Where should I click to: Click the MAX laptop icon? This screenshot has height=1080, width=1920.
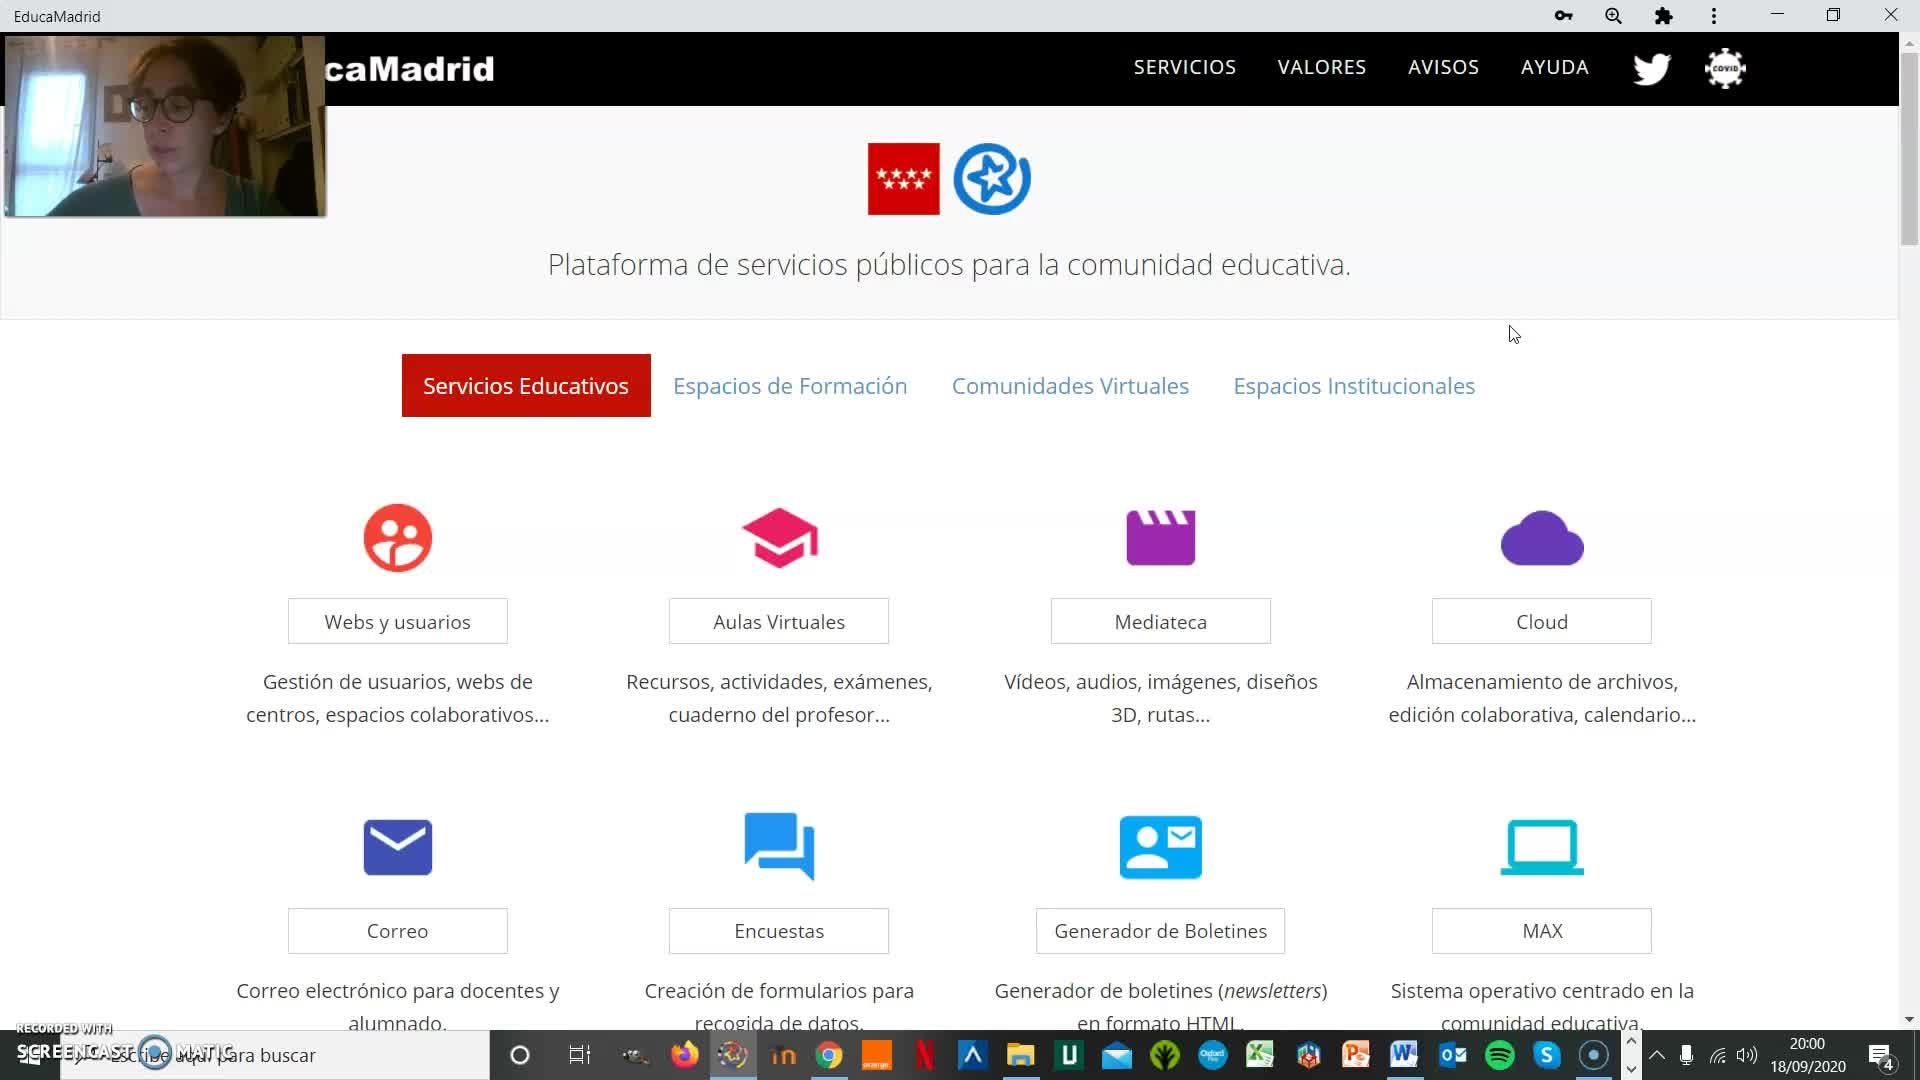(1541, 847)
